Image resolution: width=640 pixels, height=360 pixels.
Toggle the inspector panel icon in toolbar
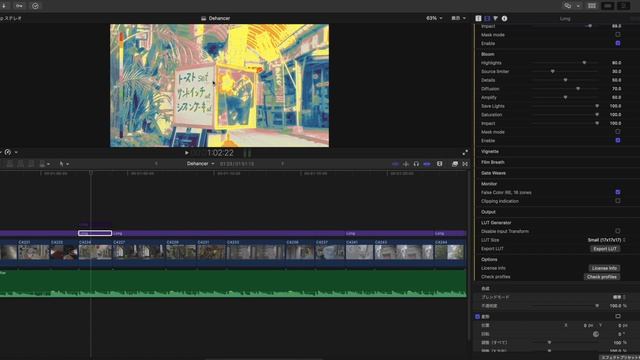(623, 6)
